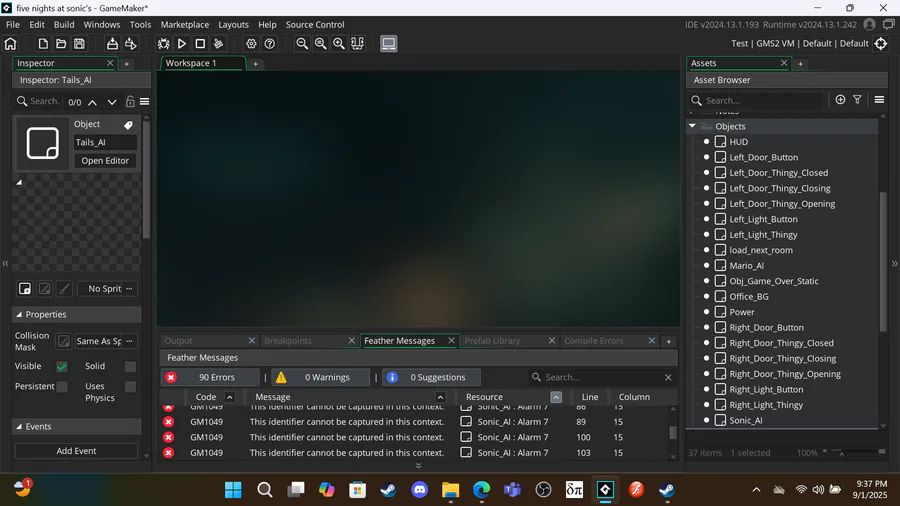Open a project with folder icon
The width and height of the screenshot is (900, 506).
pyautogui.click(x=61, y=44)
